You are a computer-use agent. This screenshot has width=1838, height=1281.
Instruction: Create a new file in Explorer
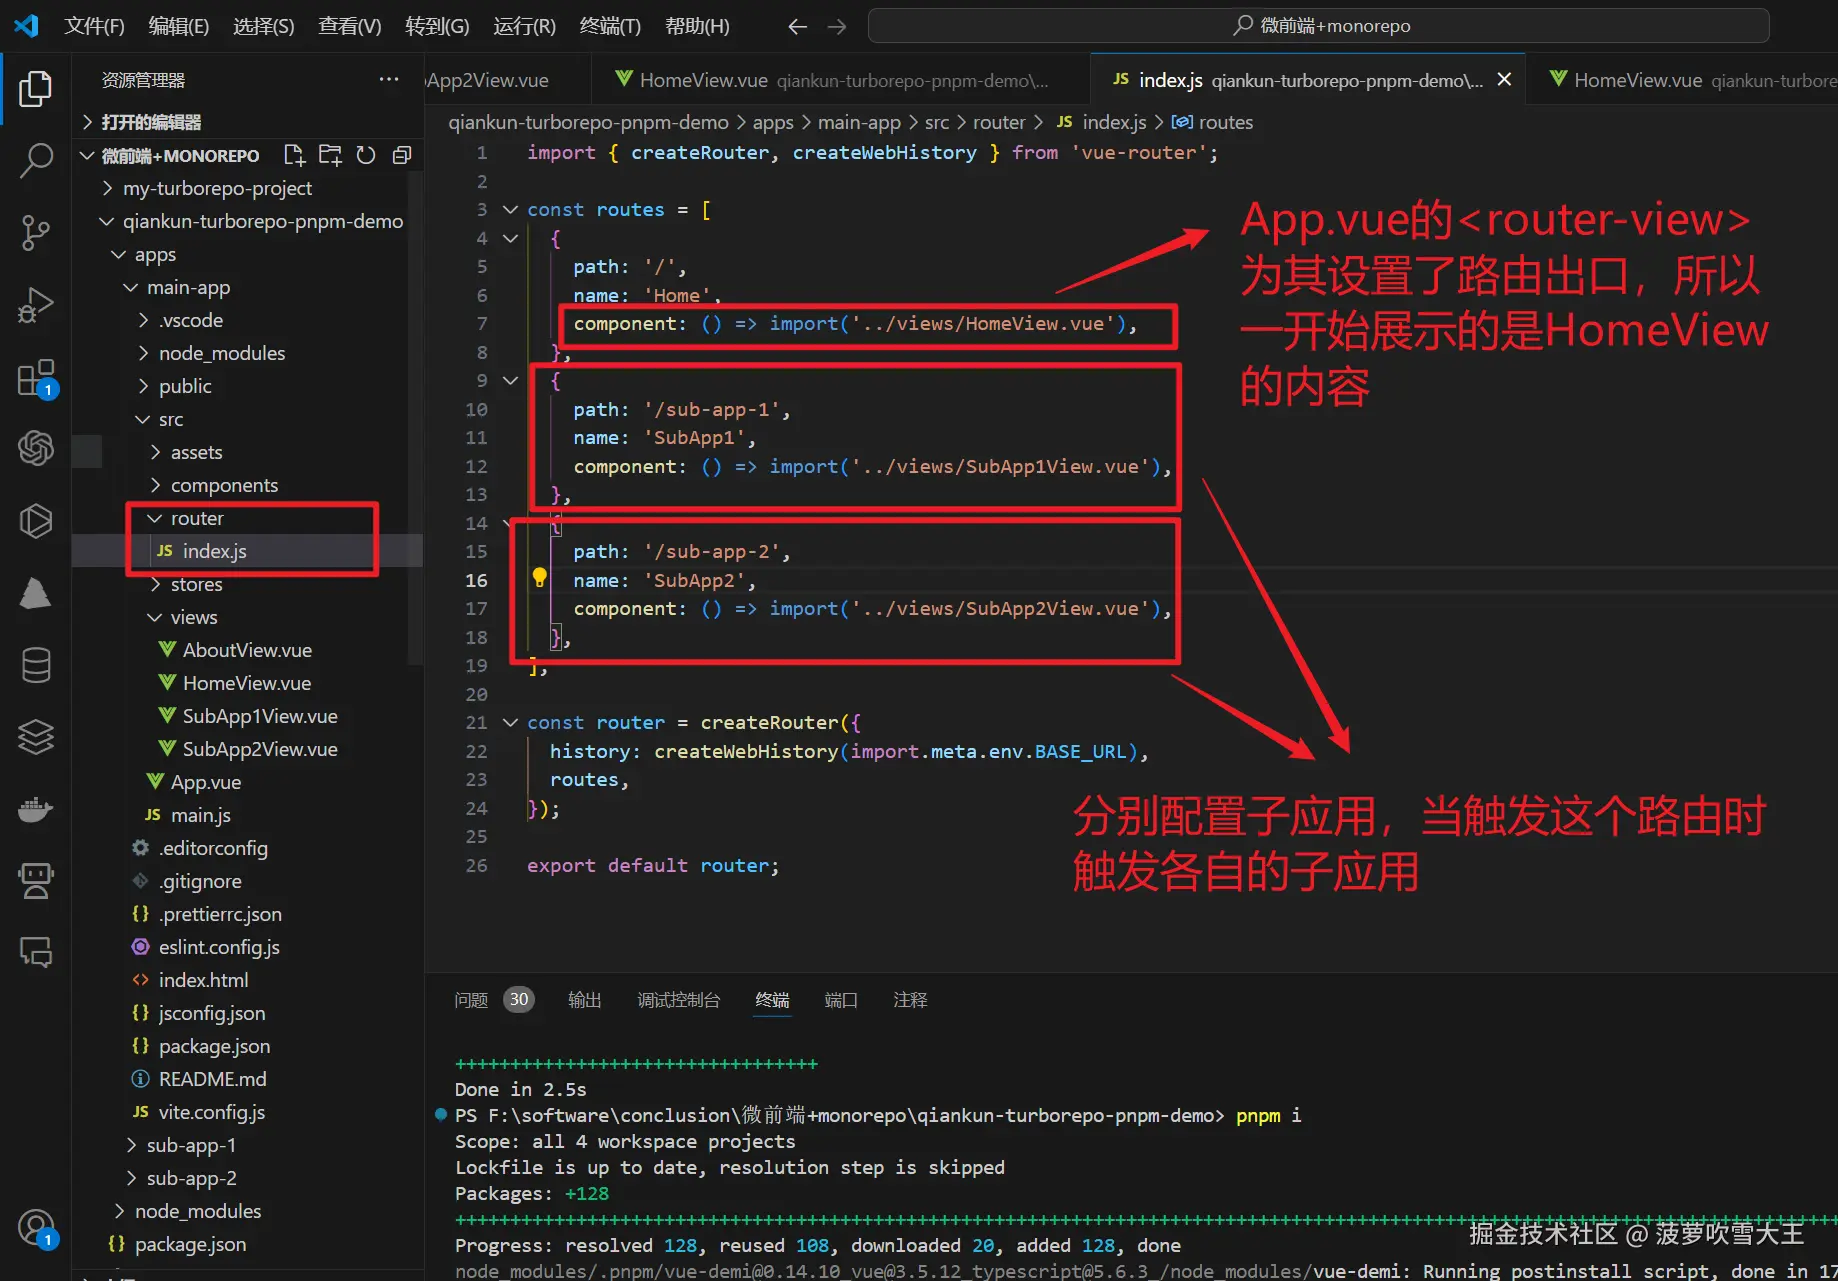[x=293, y=155]
